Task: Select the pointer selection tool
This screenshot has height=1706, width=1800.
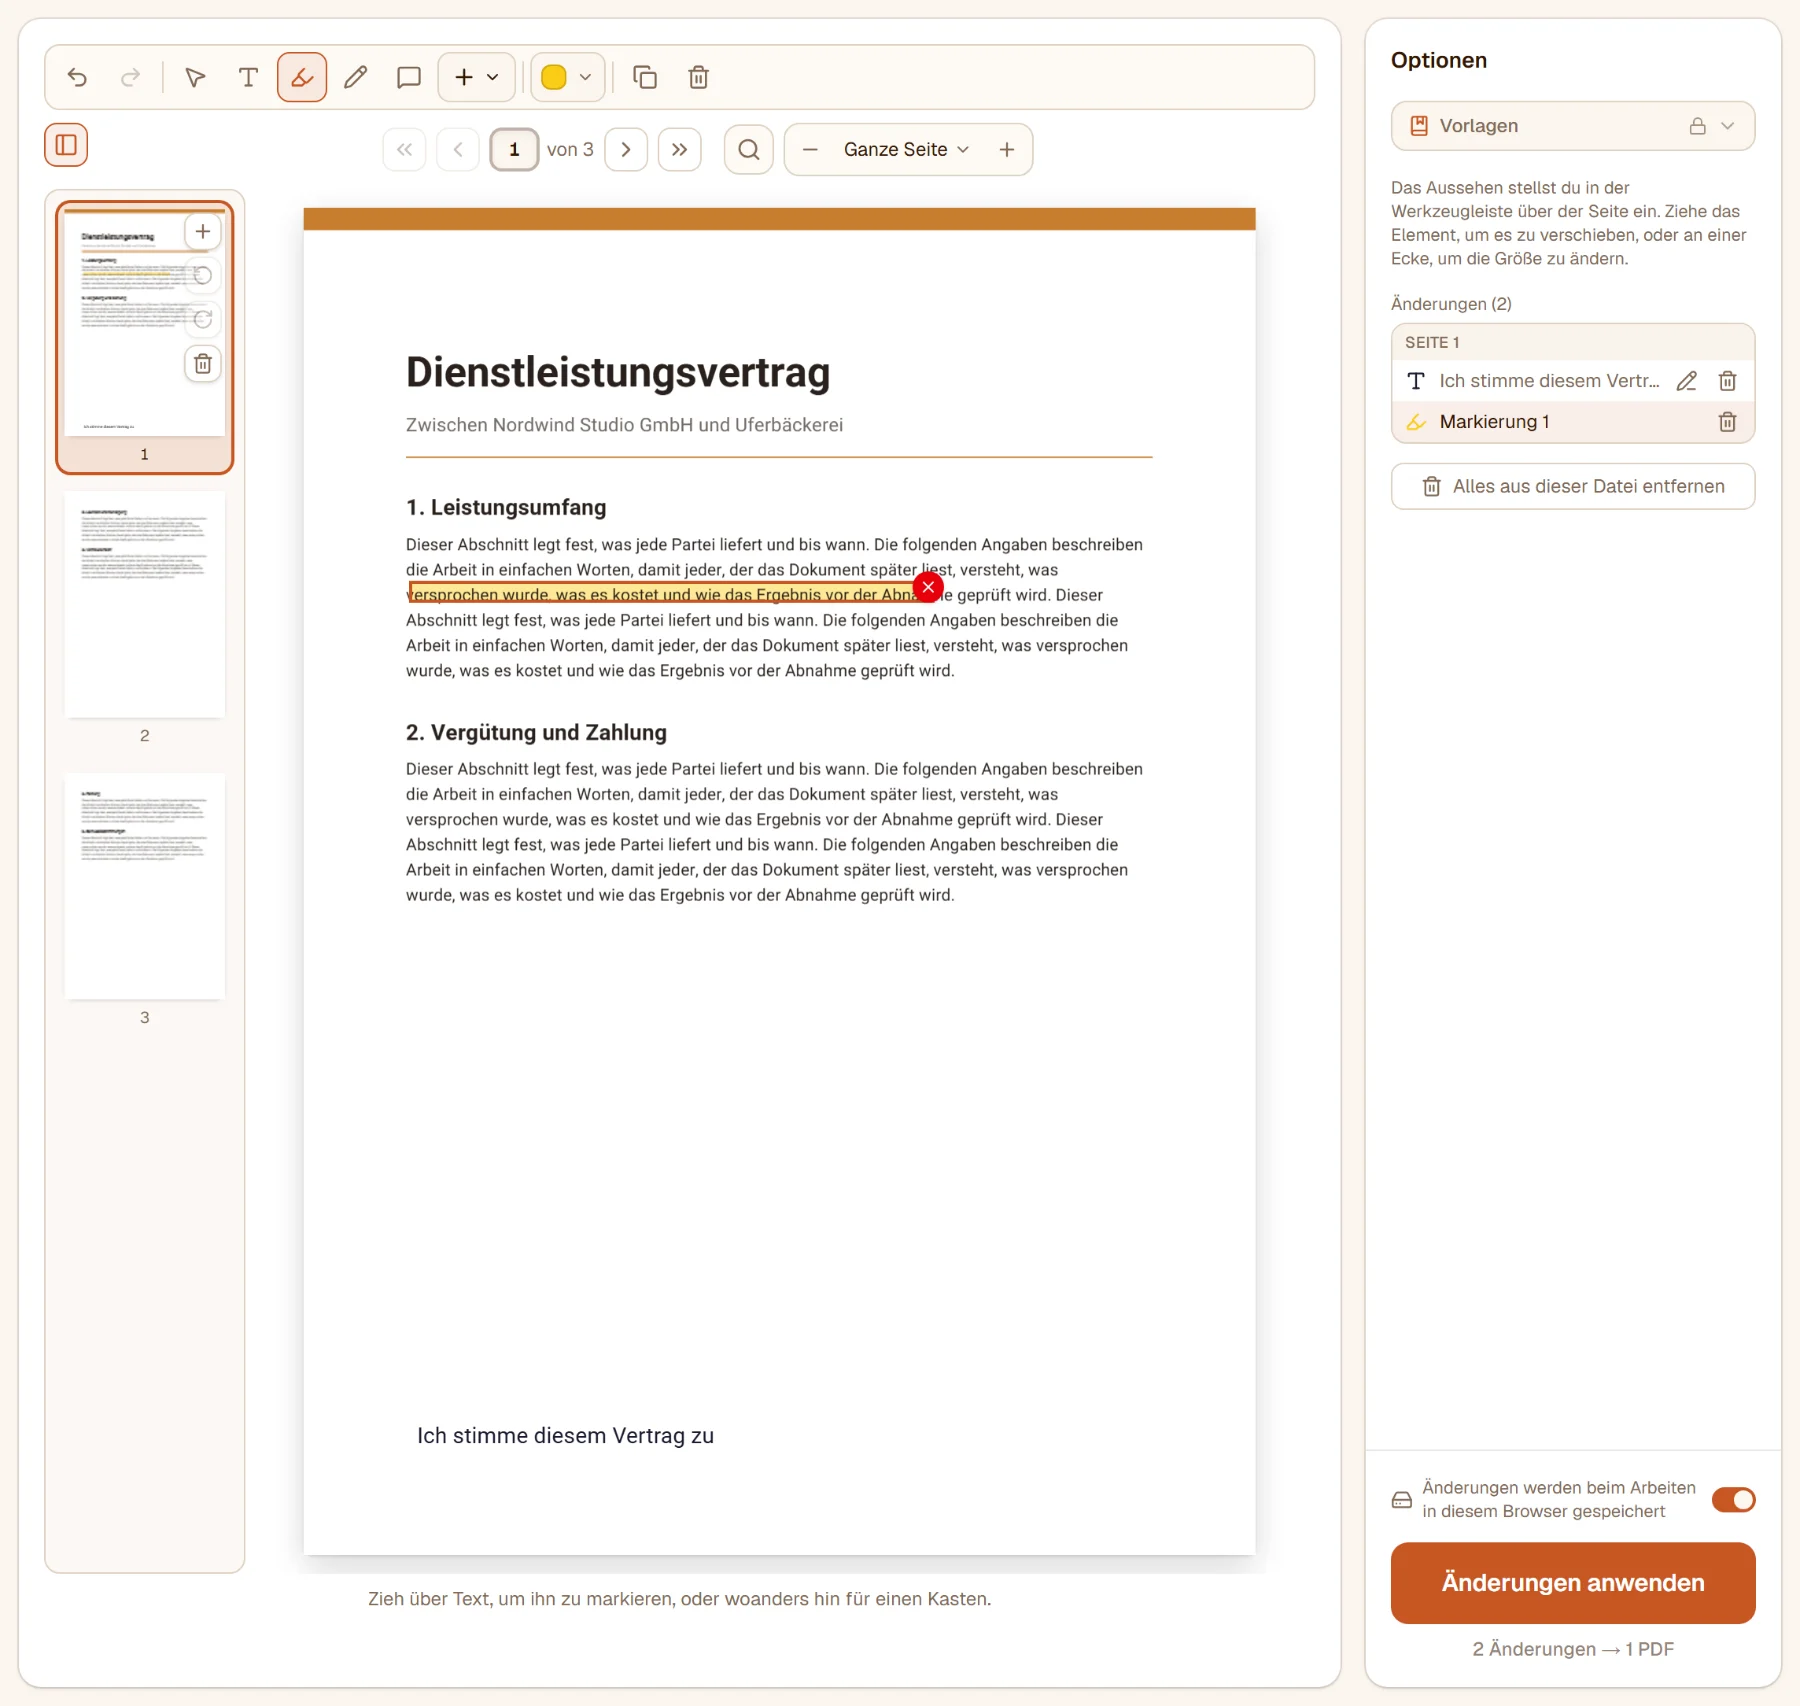Action: point(195,77)
